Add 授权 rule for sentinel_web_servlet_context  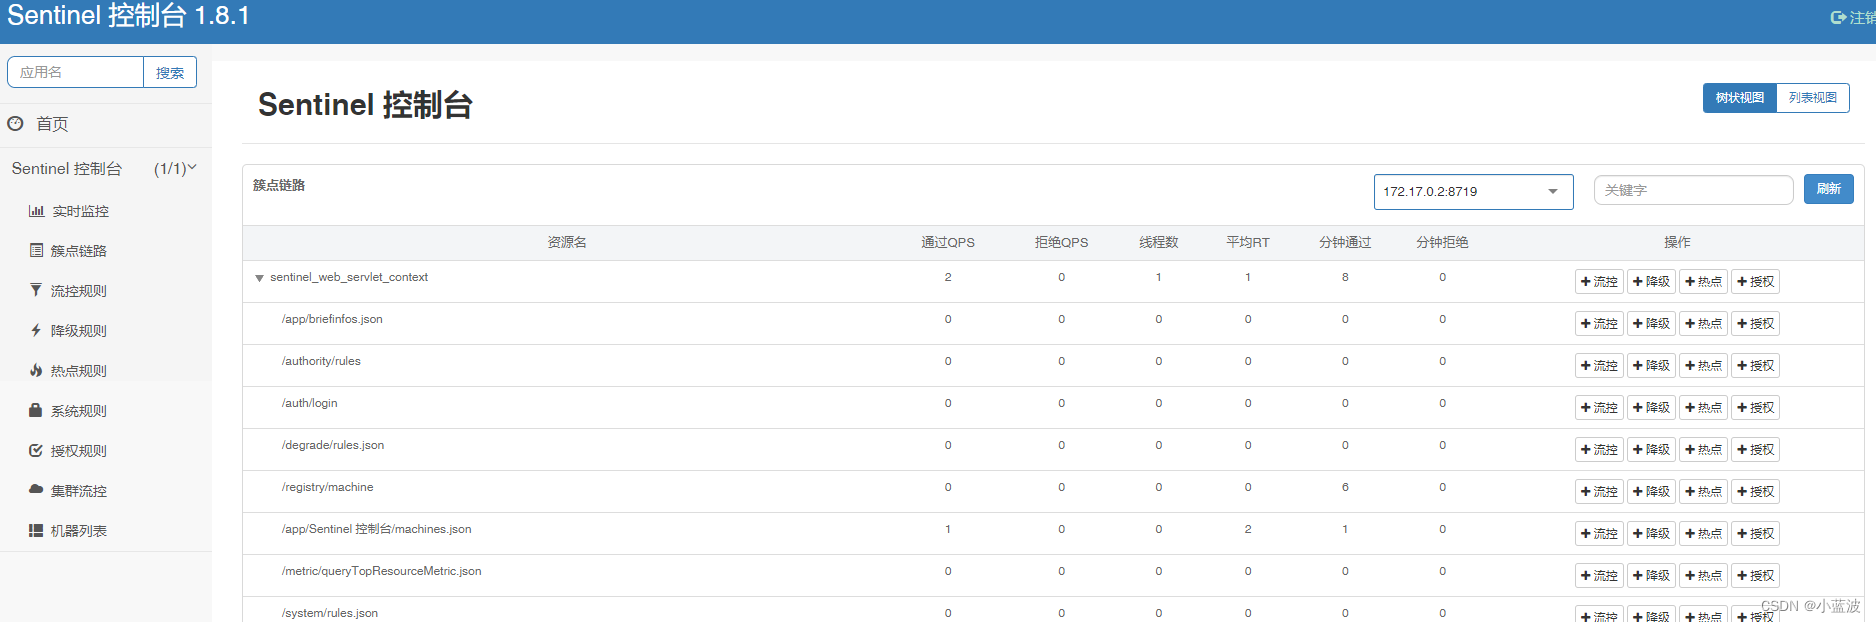pos(1755,282)
